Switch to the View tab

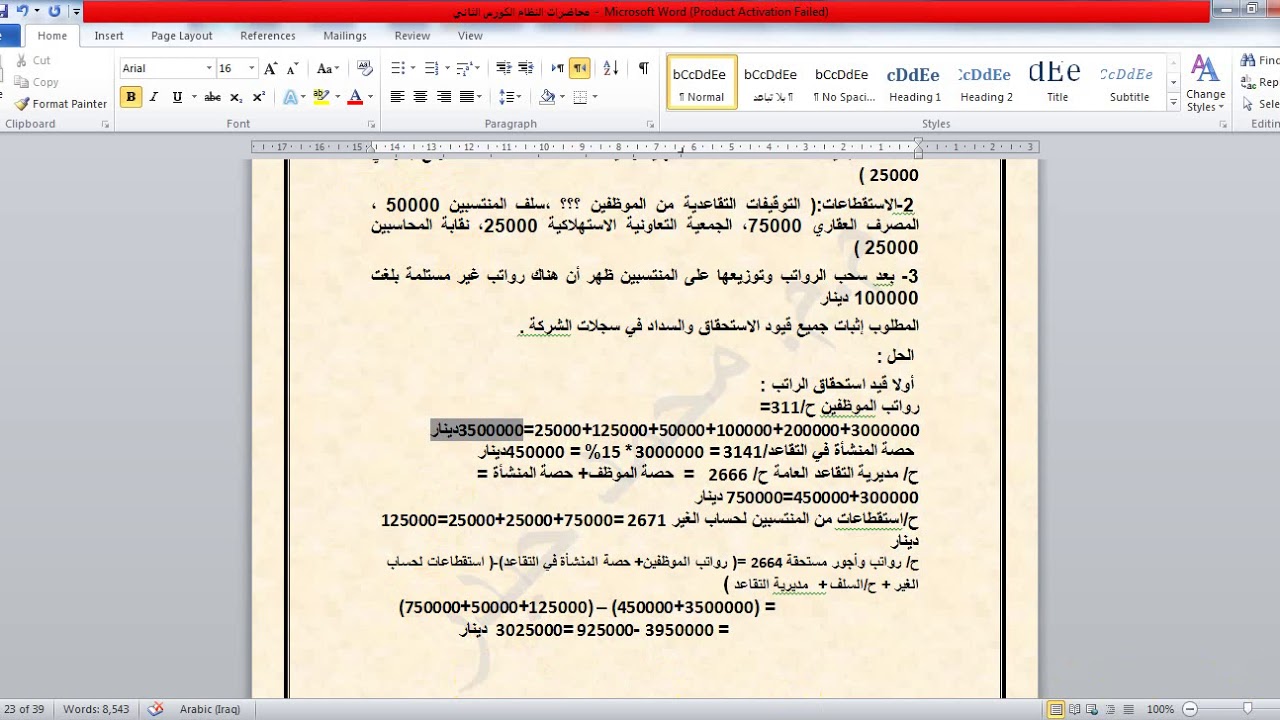[470, 36]
